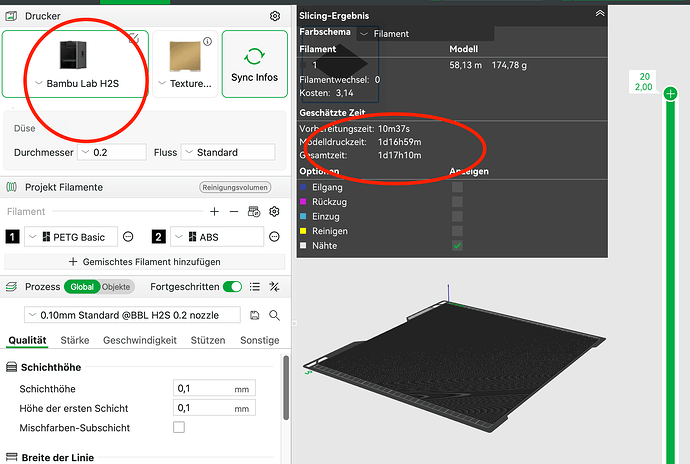This screenshot has height=464, width=690.
Task: Open the nozzle Durchmesser 0.2 dropdown
Action: coord(112,152)
